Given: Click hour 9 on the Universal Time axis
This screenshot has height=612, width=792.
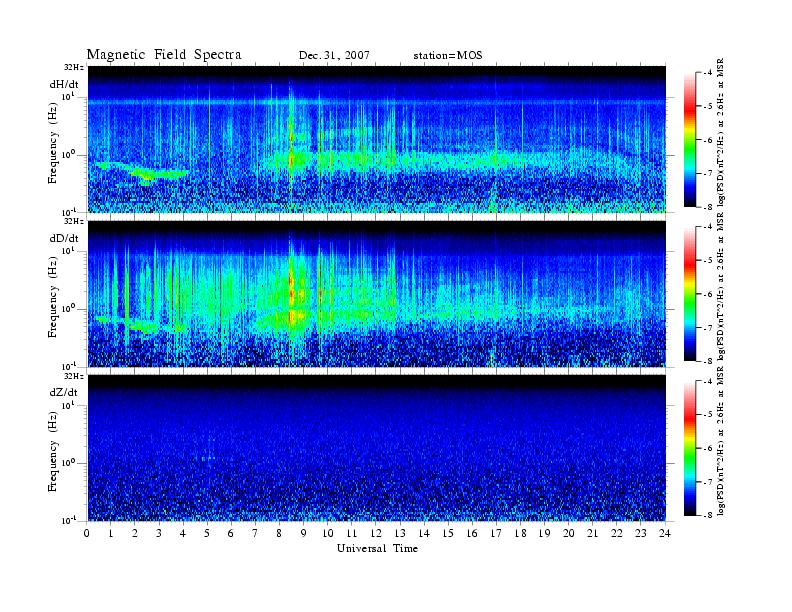Looking at the screenshot, I should click(304, 533).
